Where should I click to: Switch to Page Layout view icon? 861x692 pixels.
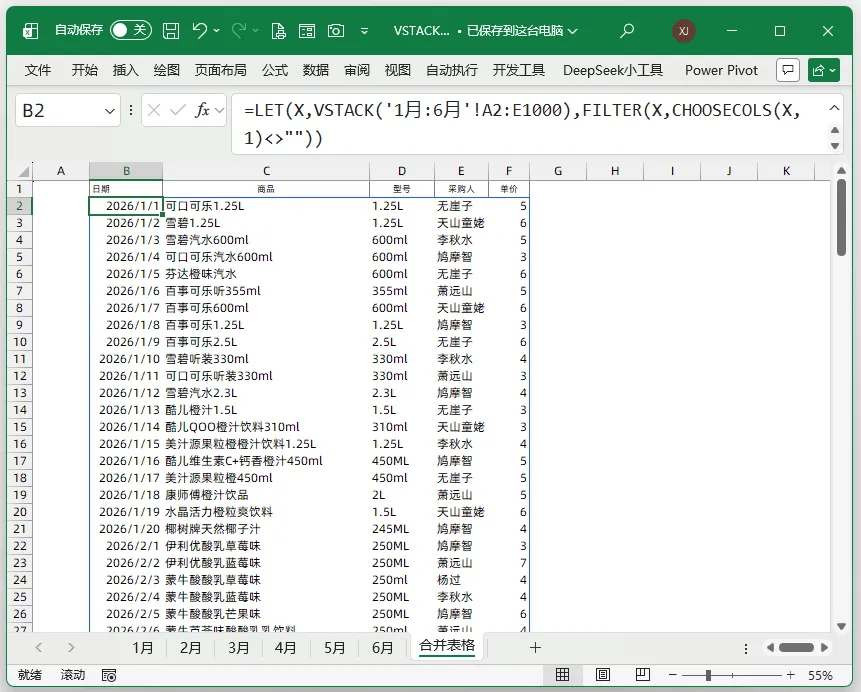point(602,675)
